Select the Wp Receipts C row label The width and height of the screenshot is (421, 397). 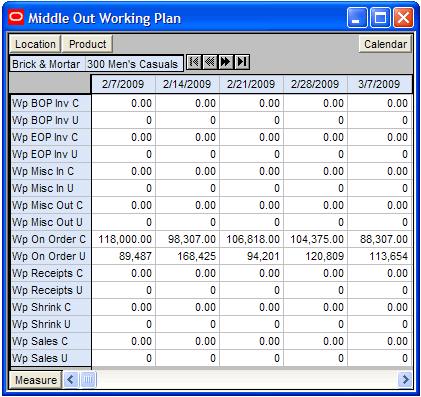click(51, 273)
